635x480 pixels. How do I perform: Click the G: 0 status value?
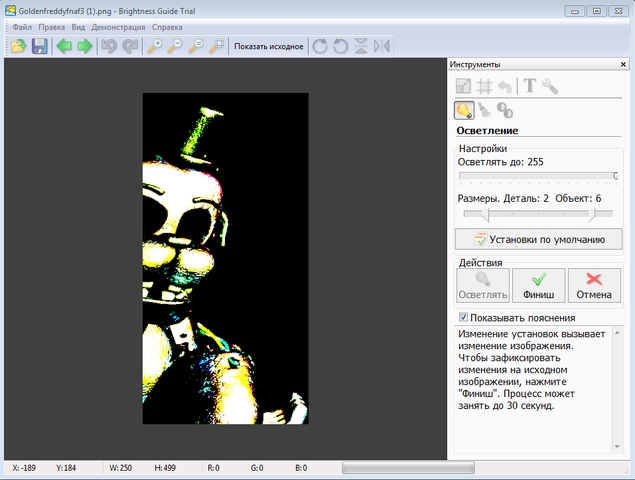[x=257, y=468]
